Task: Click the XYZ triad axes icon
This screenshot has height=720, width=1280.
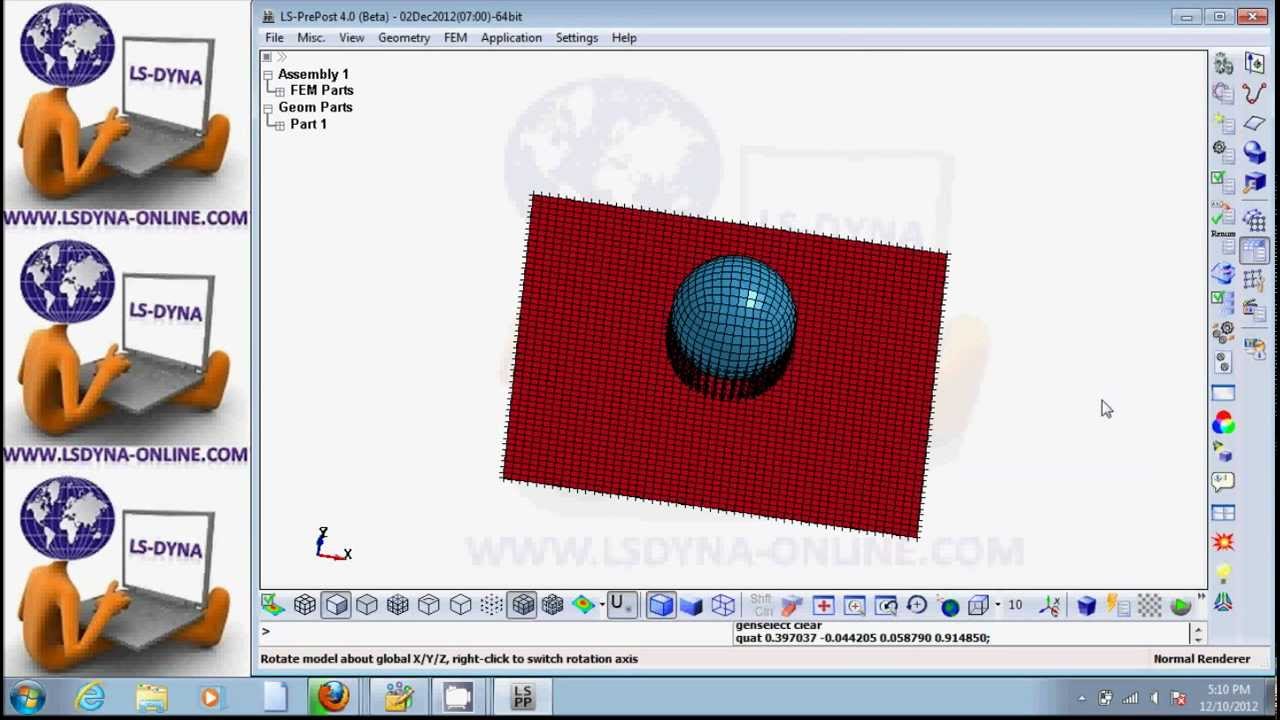Action: pyautogui.click(x=1049, y=605)
